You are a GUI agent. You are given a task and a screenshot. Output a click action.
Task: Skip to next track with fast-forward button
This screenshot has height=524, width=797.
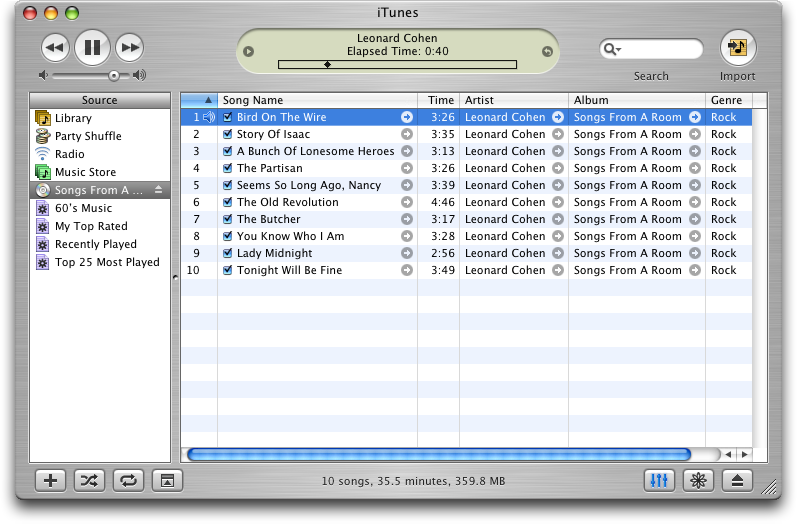coord(130,48)
